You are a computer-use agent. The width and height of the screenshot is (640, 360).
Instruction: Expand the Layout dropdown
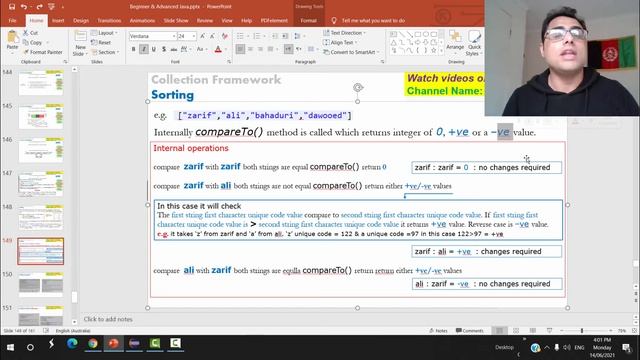(104, 33)
